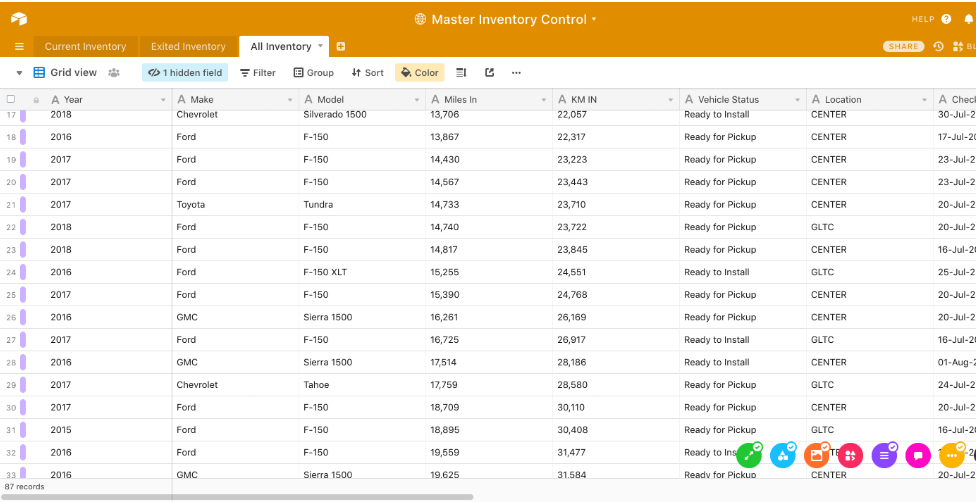Click the Miles In column header name
This screenshot has height=502, width=976.
pyautogui.click(x=460, y=100)
